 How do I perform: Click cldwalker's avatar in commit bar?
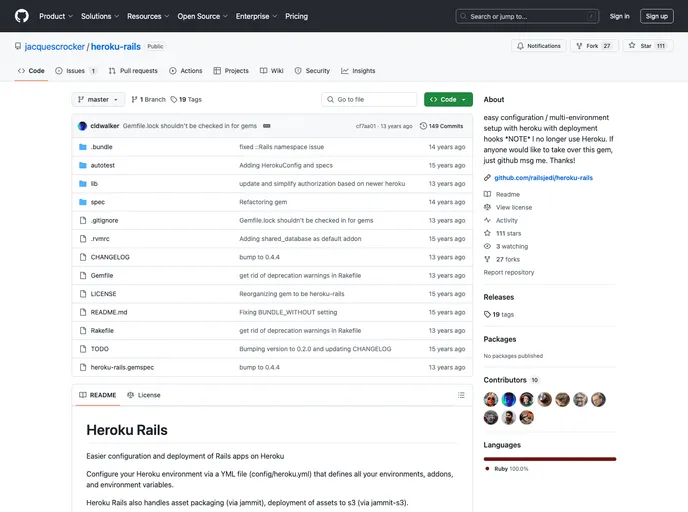[x=82, y=126]
